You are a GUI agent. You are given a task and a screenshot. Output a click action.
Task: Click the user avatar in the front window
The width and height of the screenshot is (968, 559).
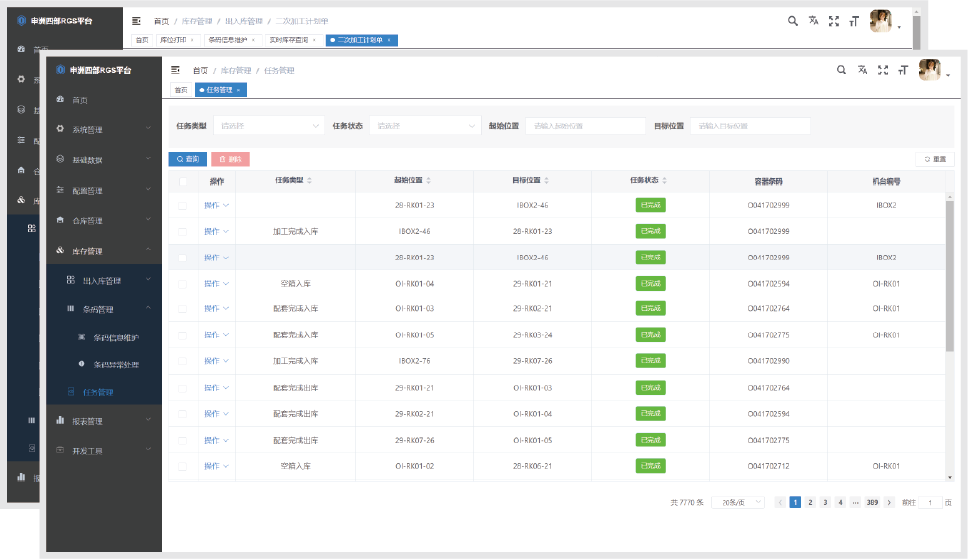tap(930, 70)
